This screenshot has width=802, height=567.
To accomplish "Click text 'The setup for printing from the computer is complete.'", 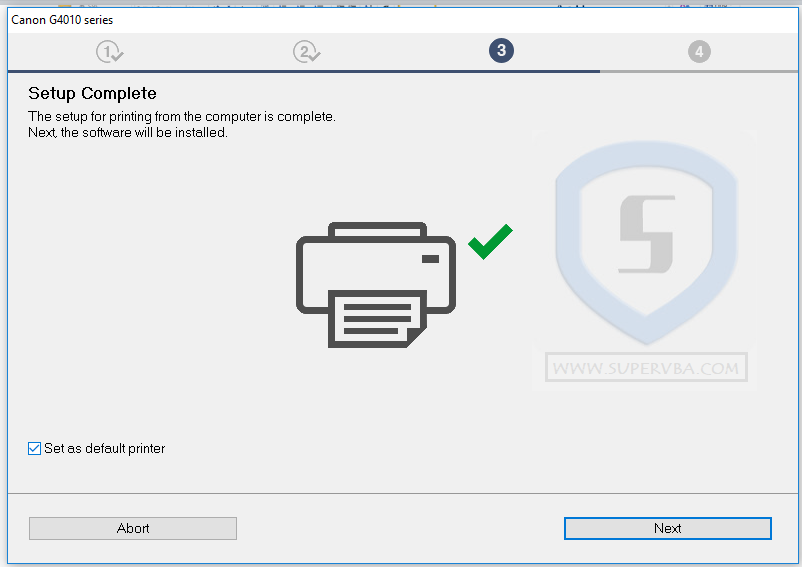I will (182, 117).
